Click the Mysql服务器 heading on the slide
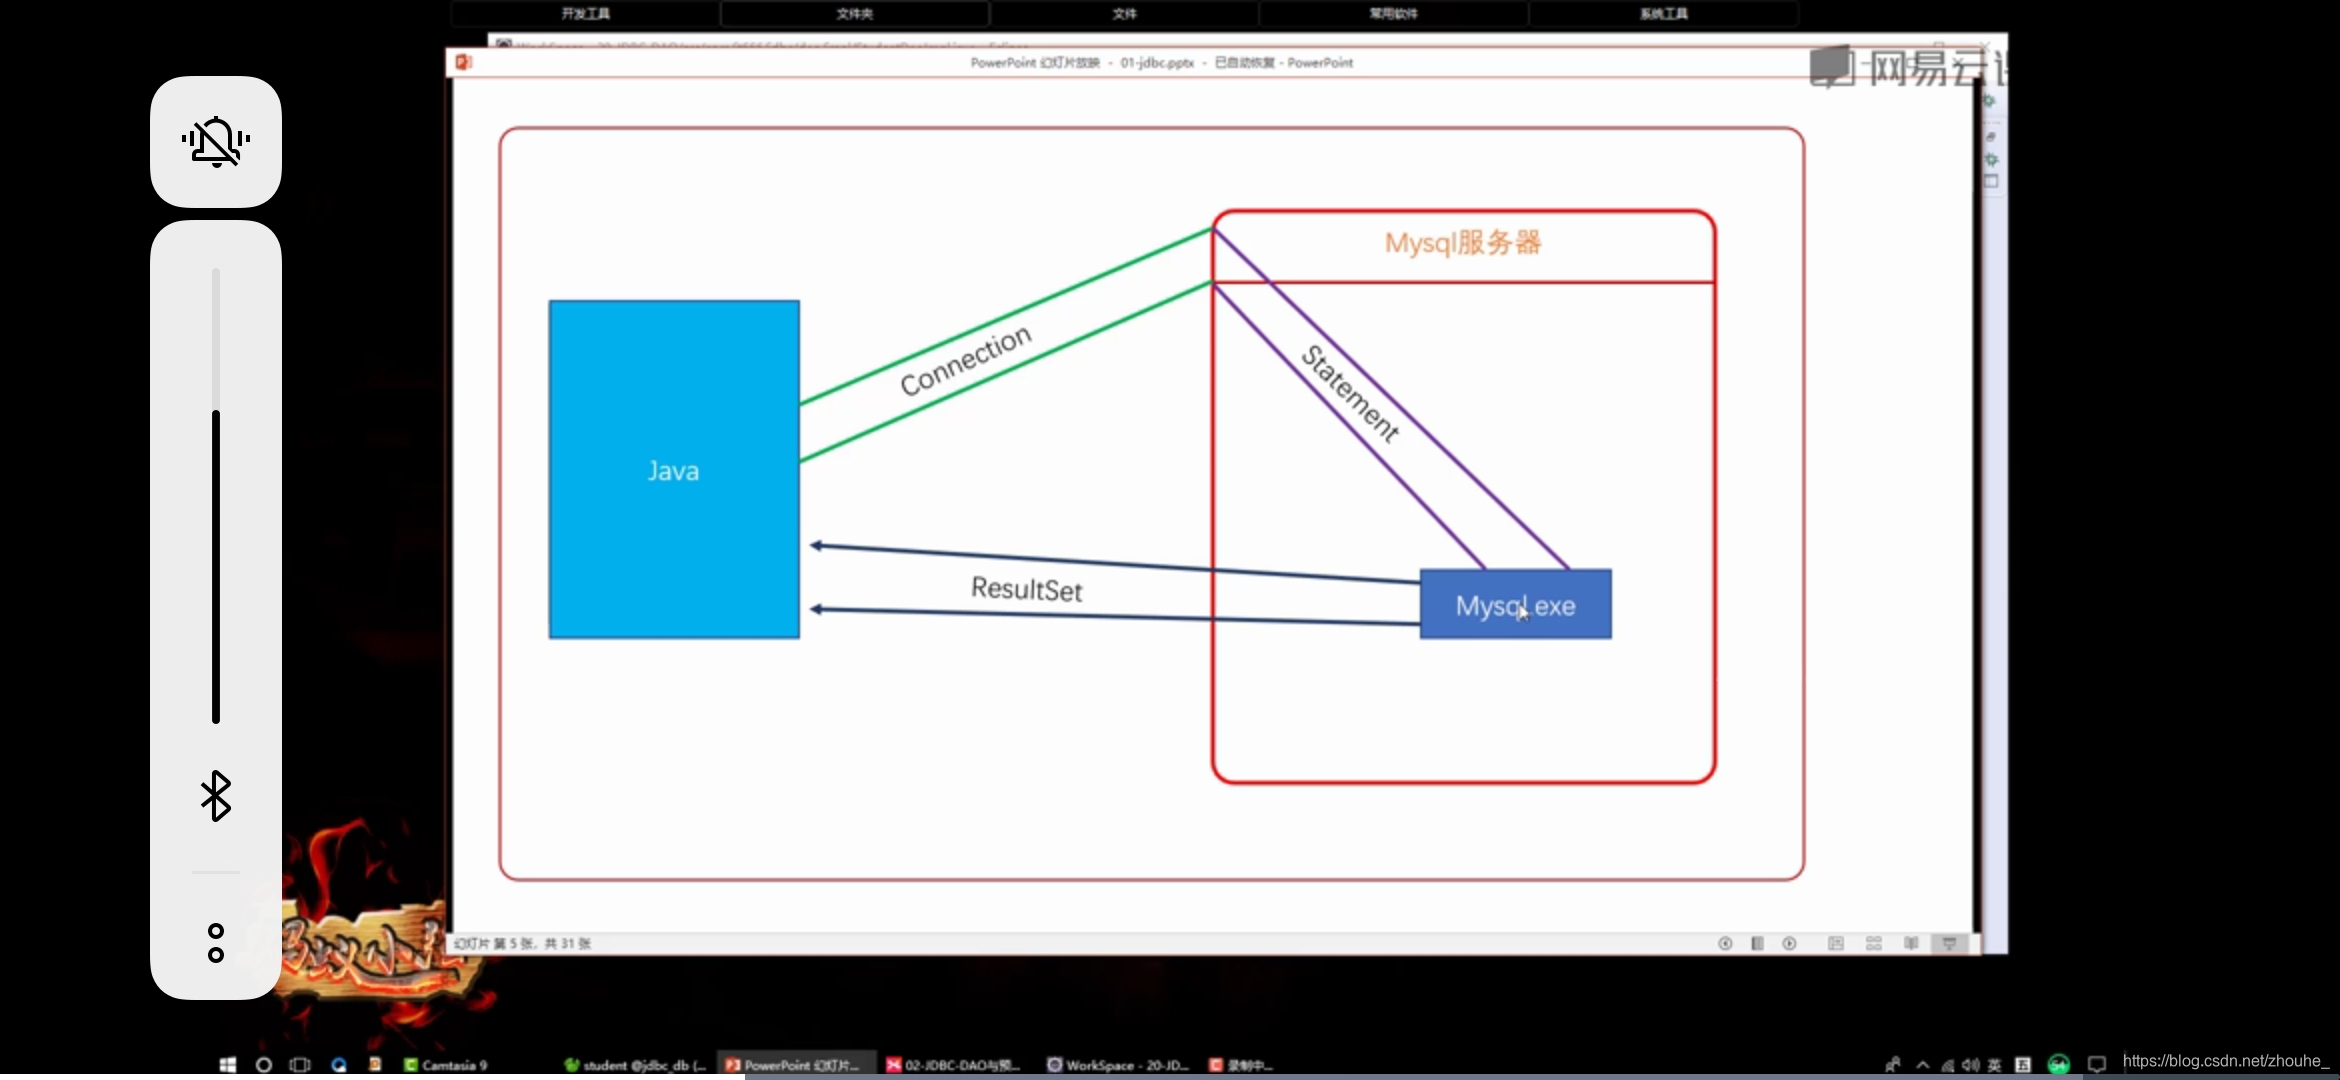Viewport: 2340px width, 1080px height. [x=1463, y=242]
